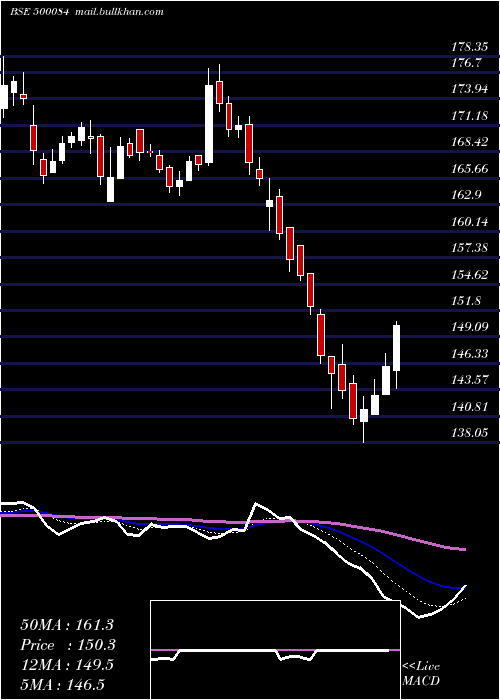Click the 140.81 price level label
Screen dimensions: 500x700
click(x=470, y=407)
